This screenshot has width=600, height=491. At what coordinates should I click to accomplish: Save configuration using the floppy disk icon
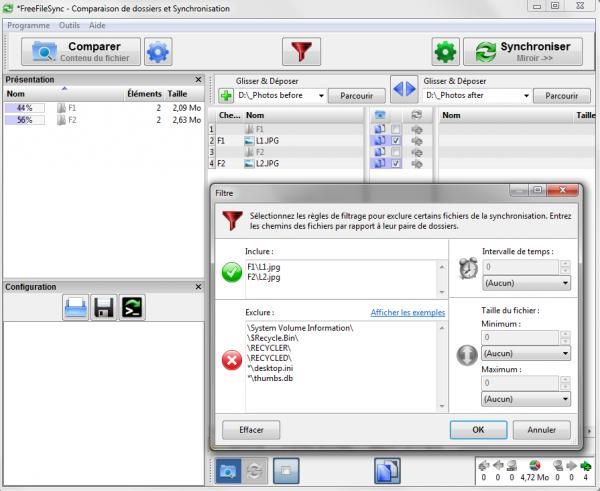(x=104, y=307)
